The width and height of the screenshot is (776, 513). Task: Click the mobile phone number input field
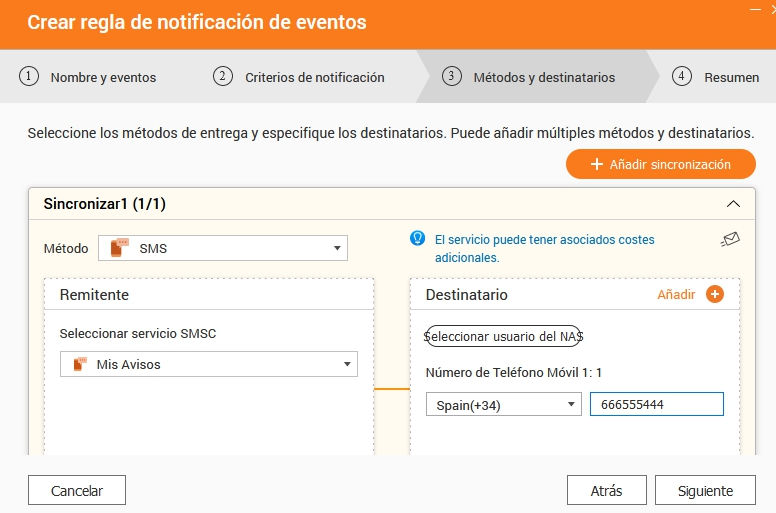[x=656, y=404]
